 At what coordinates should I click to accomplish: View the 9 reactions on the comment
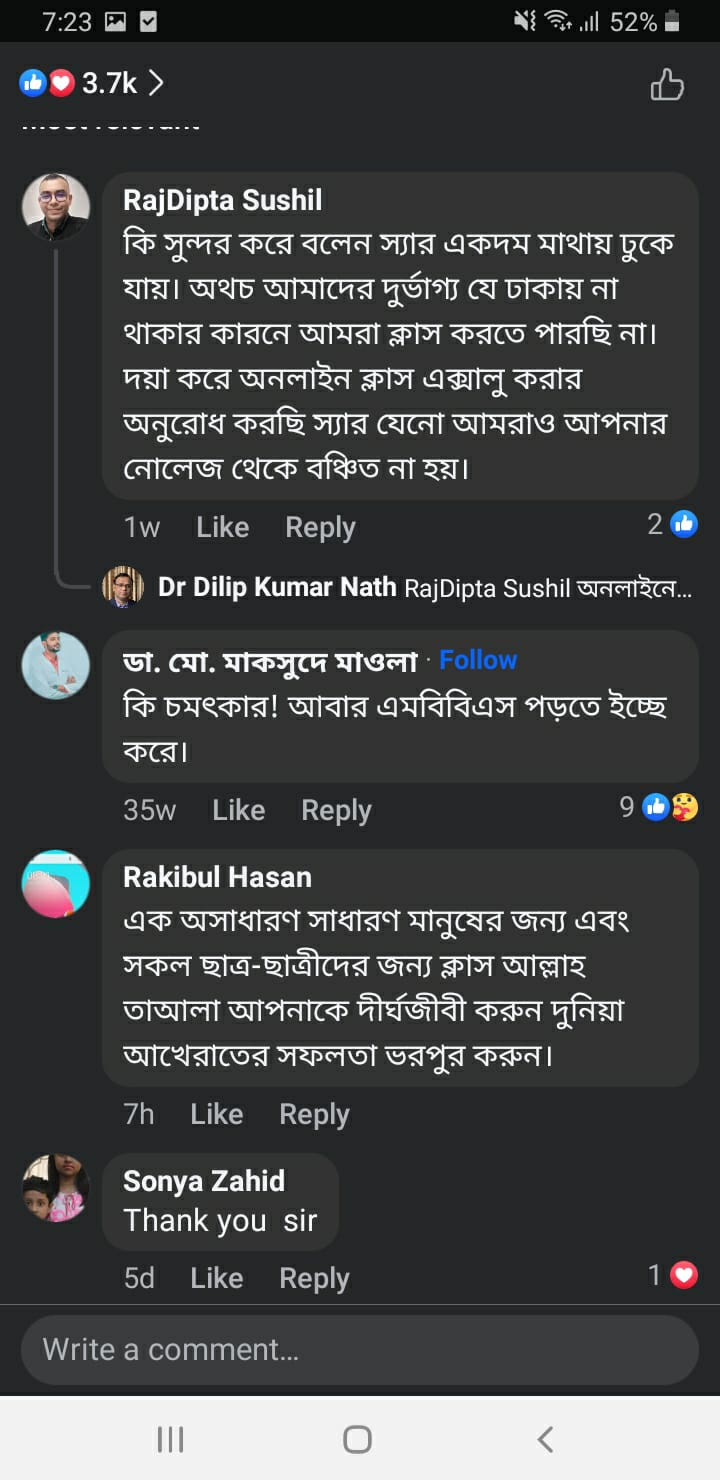click(x=659, y=807)
